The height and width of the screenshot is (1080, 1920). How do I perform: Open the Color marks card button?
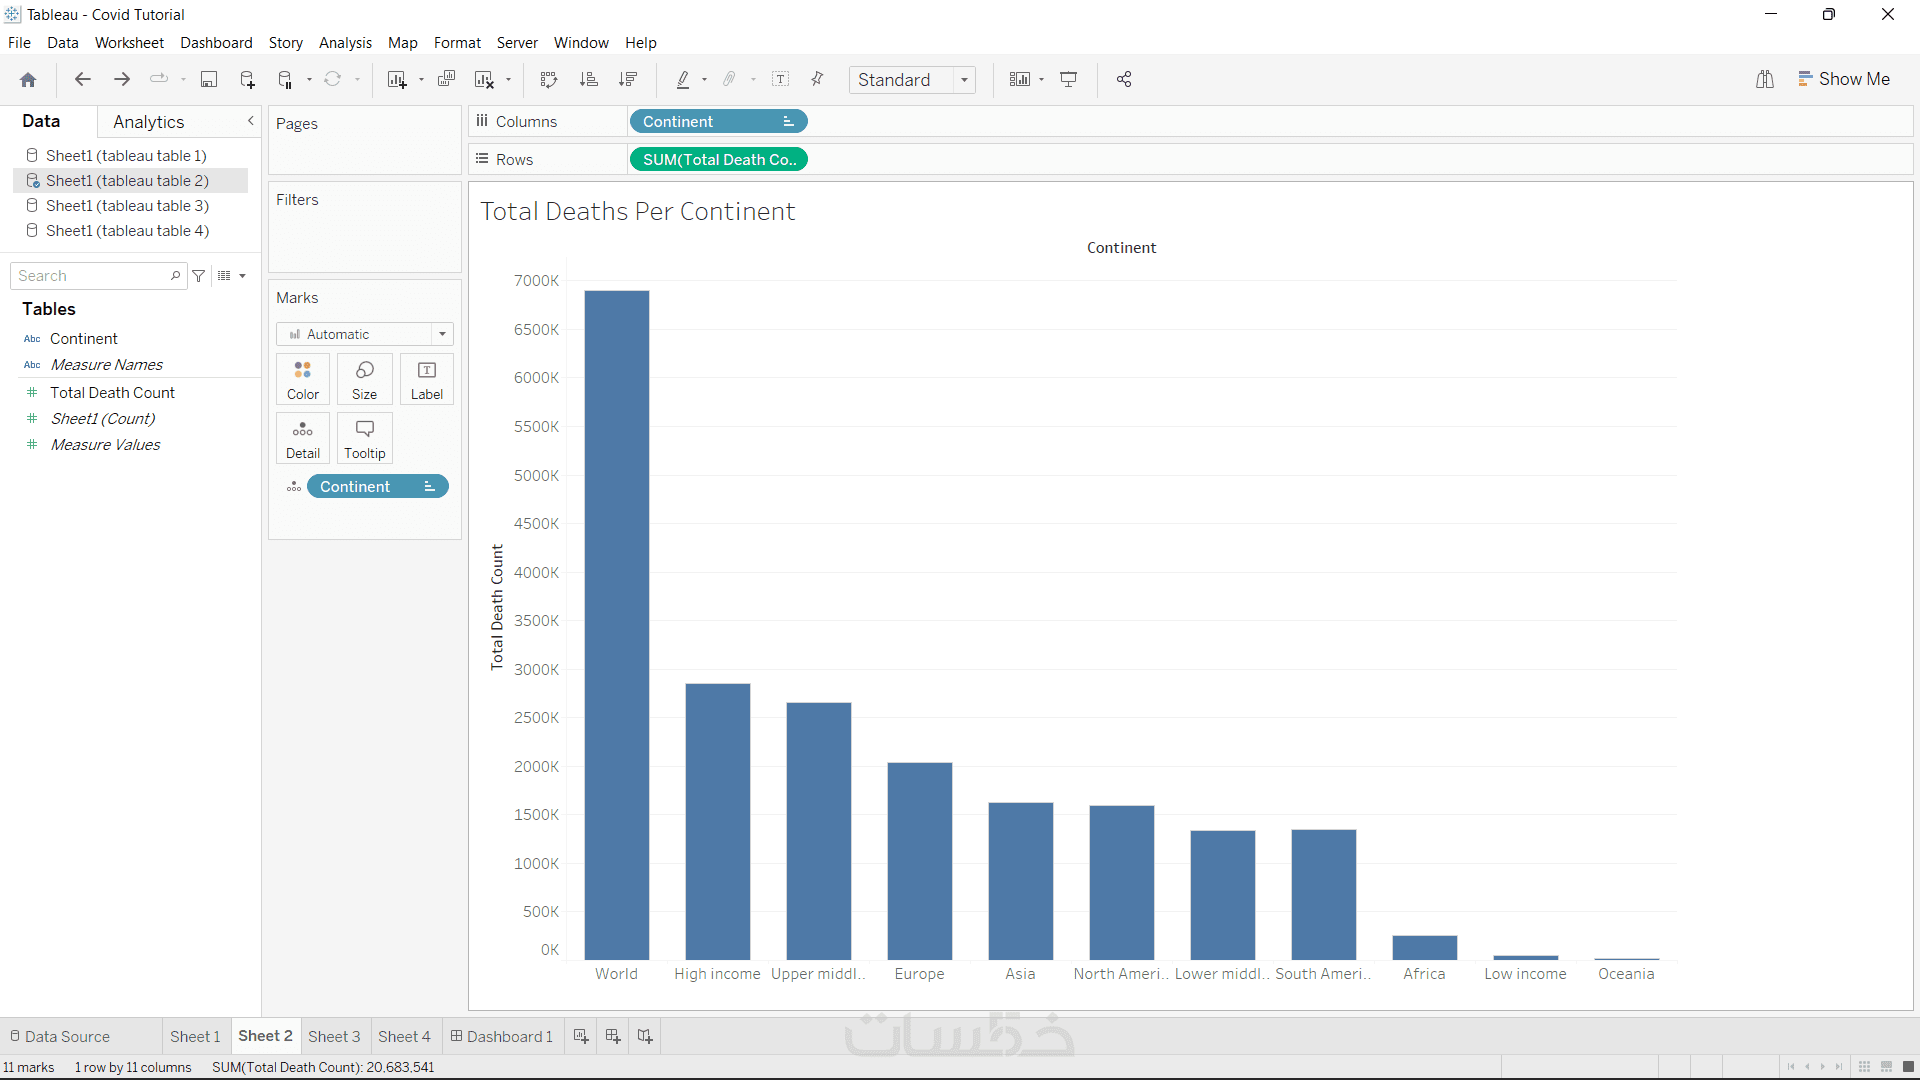tap(303, 379)
